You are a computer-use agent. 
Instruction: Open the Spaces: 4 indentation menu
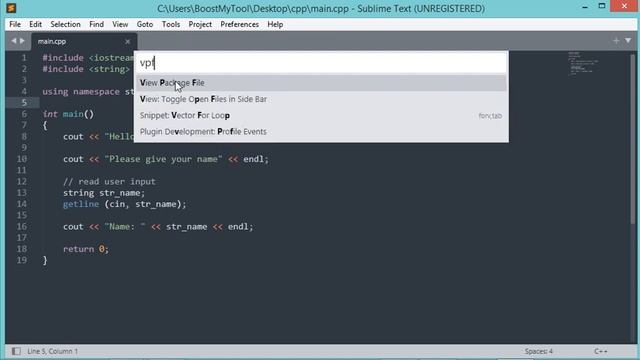[x=539, y=351]
